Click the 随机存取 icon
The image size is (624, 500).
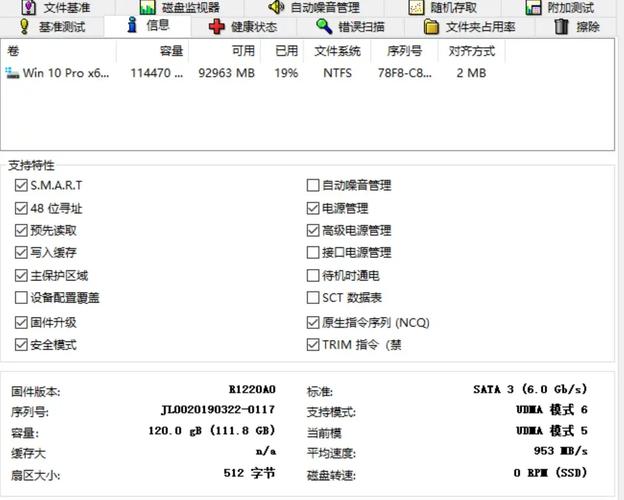pos(416,7)
